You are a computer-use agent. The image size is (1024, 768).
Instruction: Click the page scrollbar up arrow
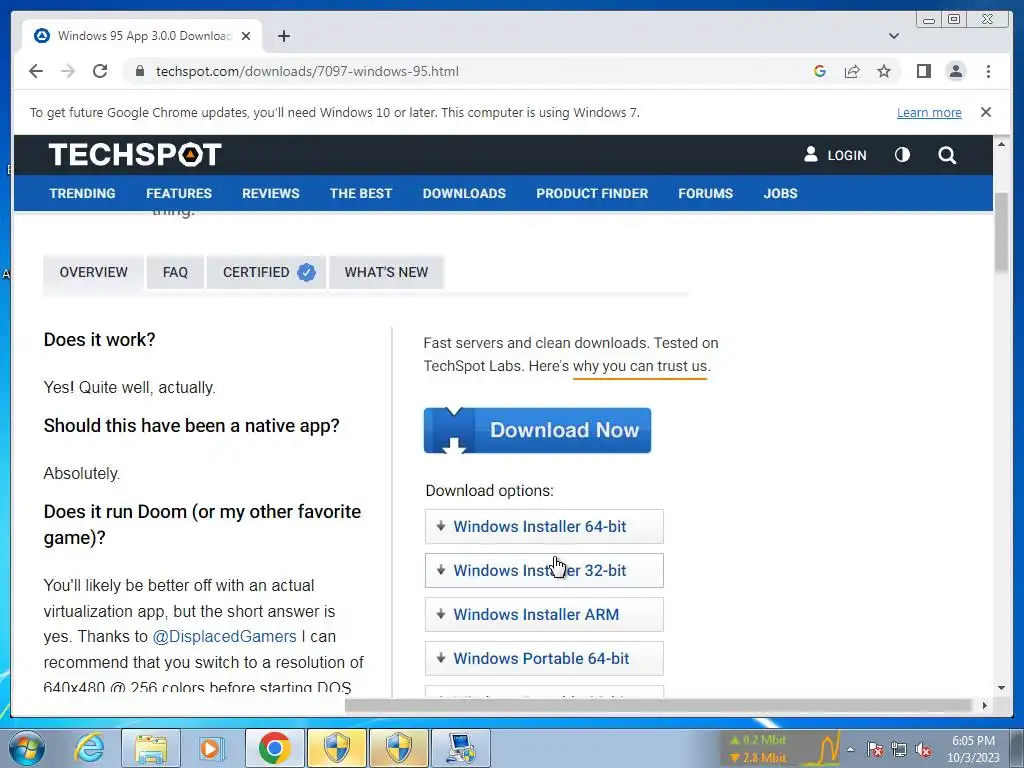[1001, 143]
